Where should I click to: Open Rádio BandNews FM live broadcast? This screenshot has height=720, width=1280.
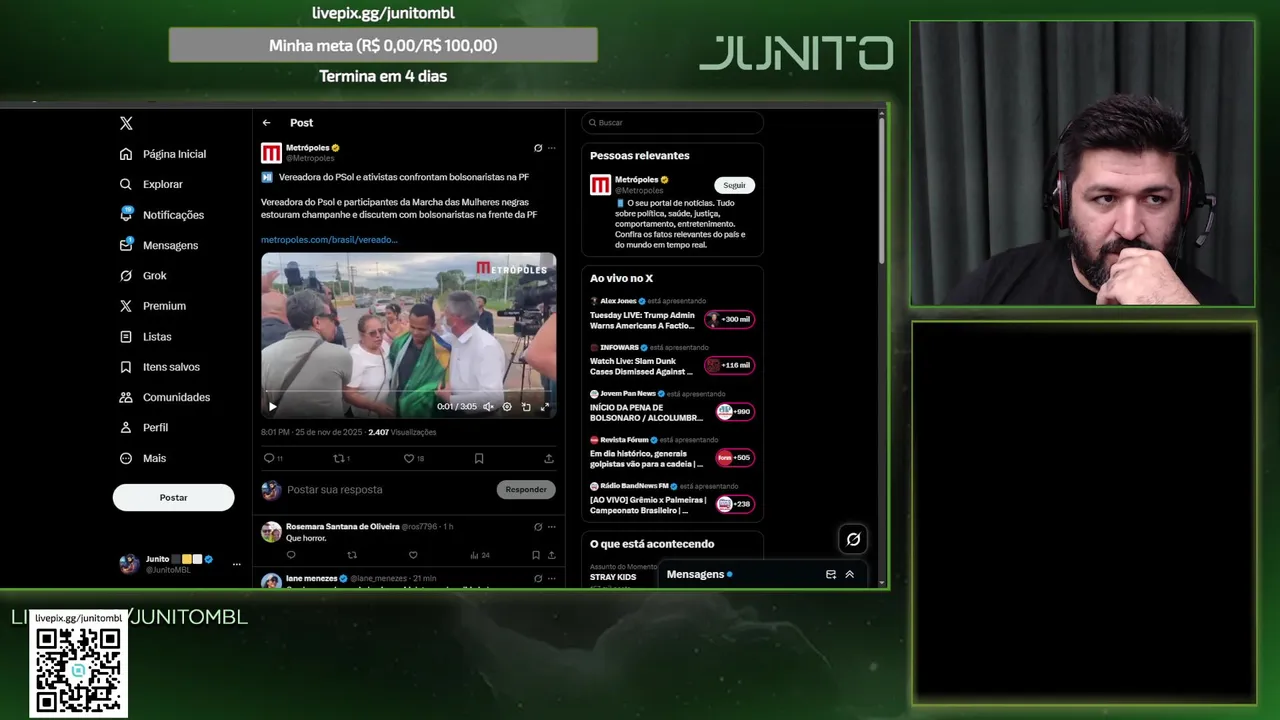[x=672, y=499]
